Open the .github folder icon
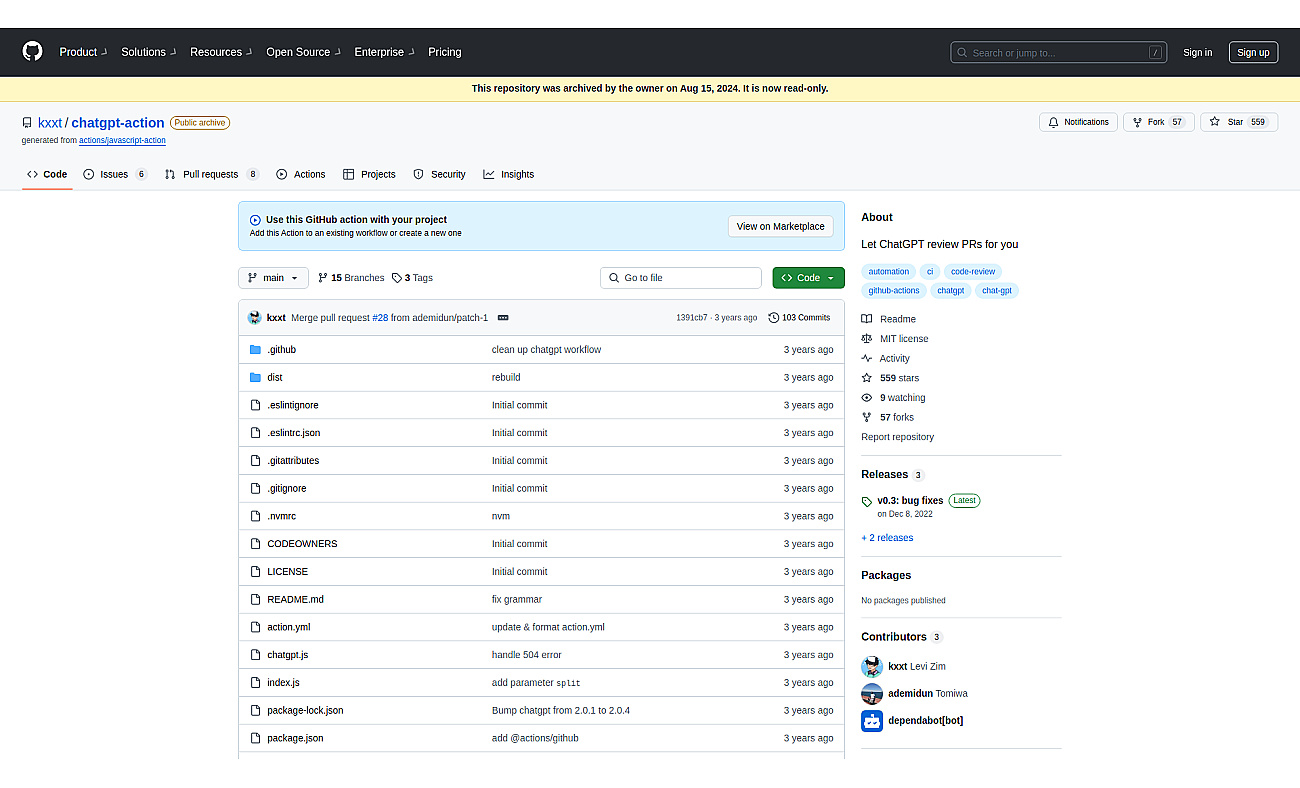This screenshot has height=788, width=1300. point(255,350)
